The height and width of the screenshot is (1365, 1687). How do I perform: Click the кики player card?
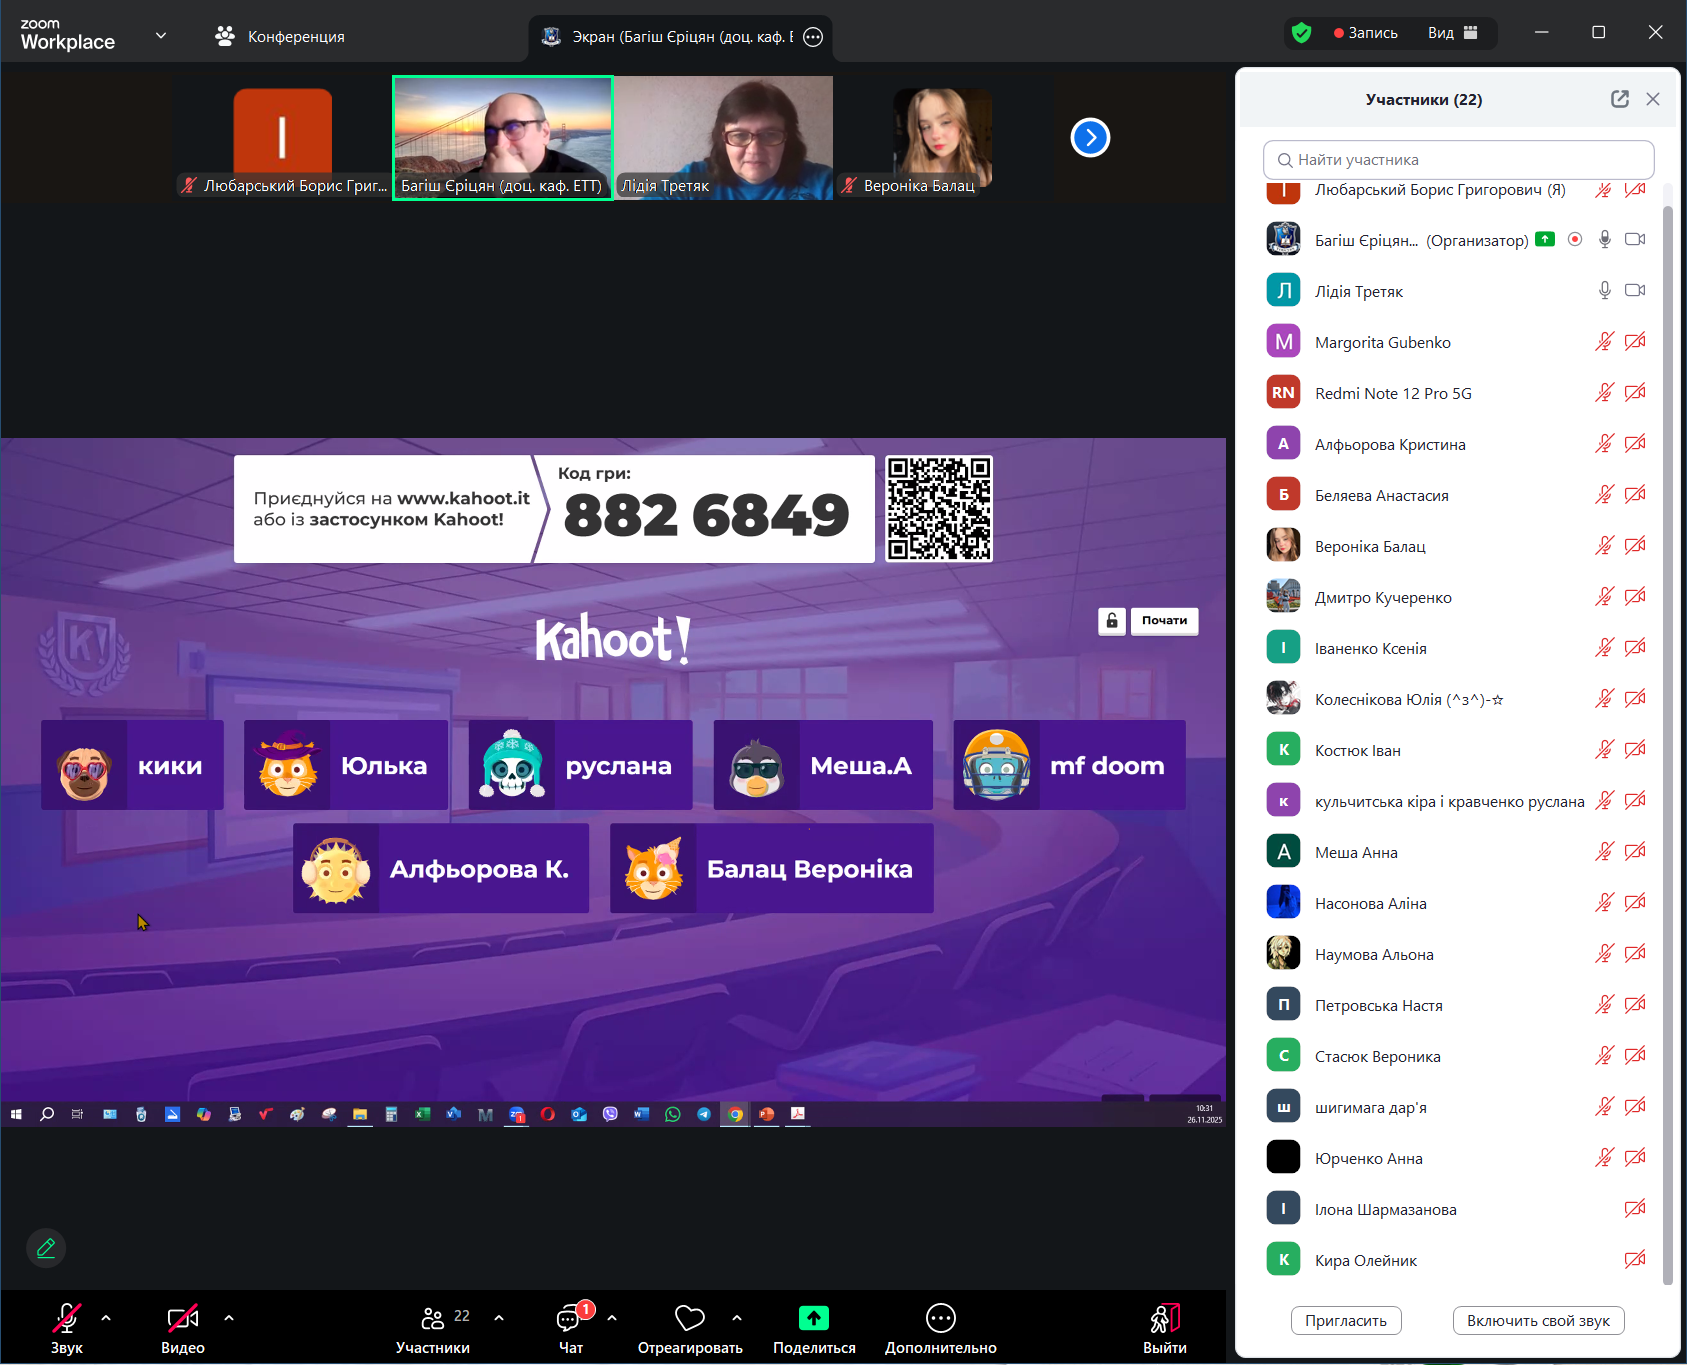tap(132, 765)
